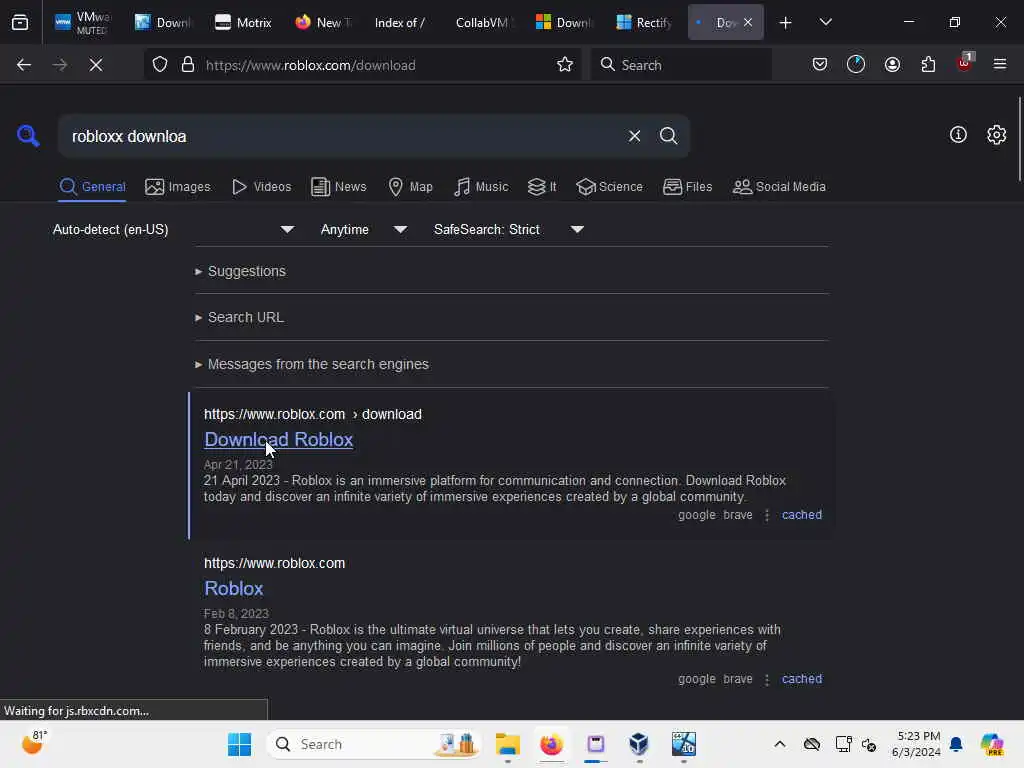List all tabs dropdown arrow
Viewport: 1024px width, 768px height.
point(825,23)
